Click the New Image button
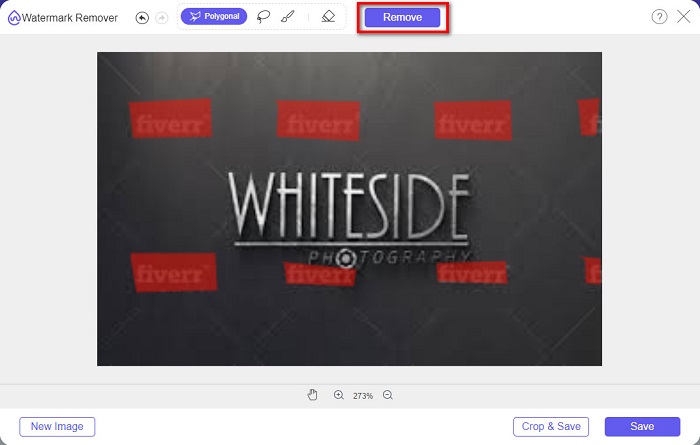 tap(57, 427)
